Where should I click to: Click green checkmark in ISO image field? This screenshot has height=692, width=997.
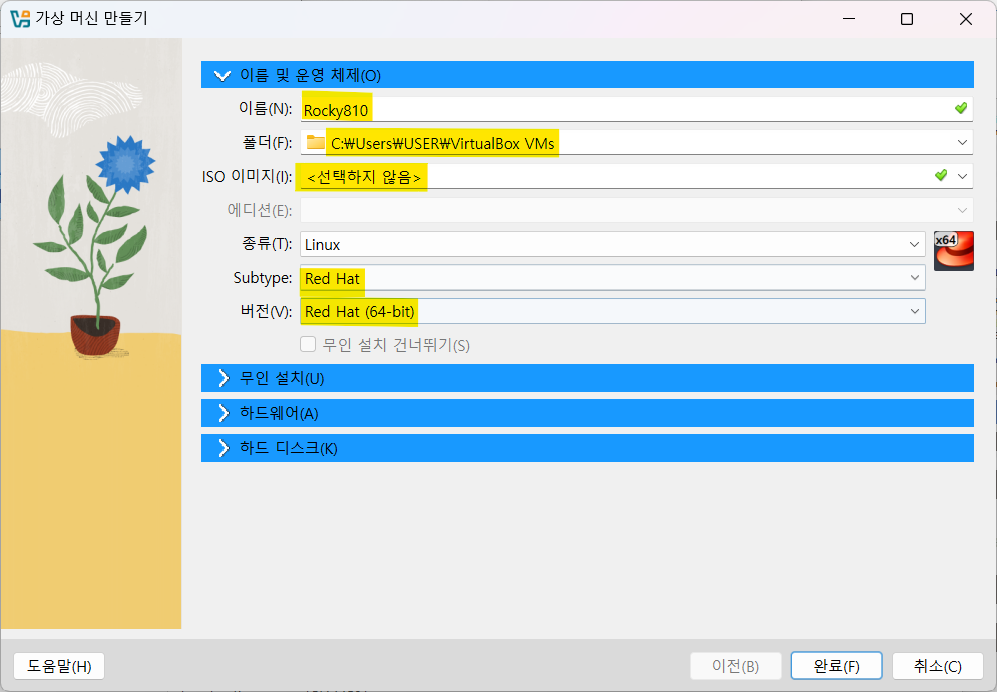(941, 175)
